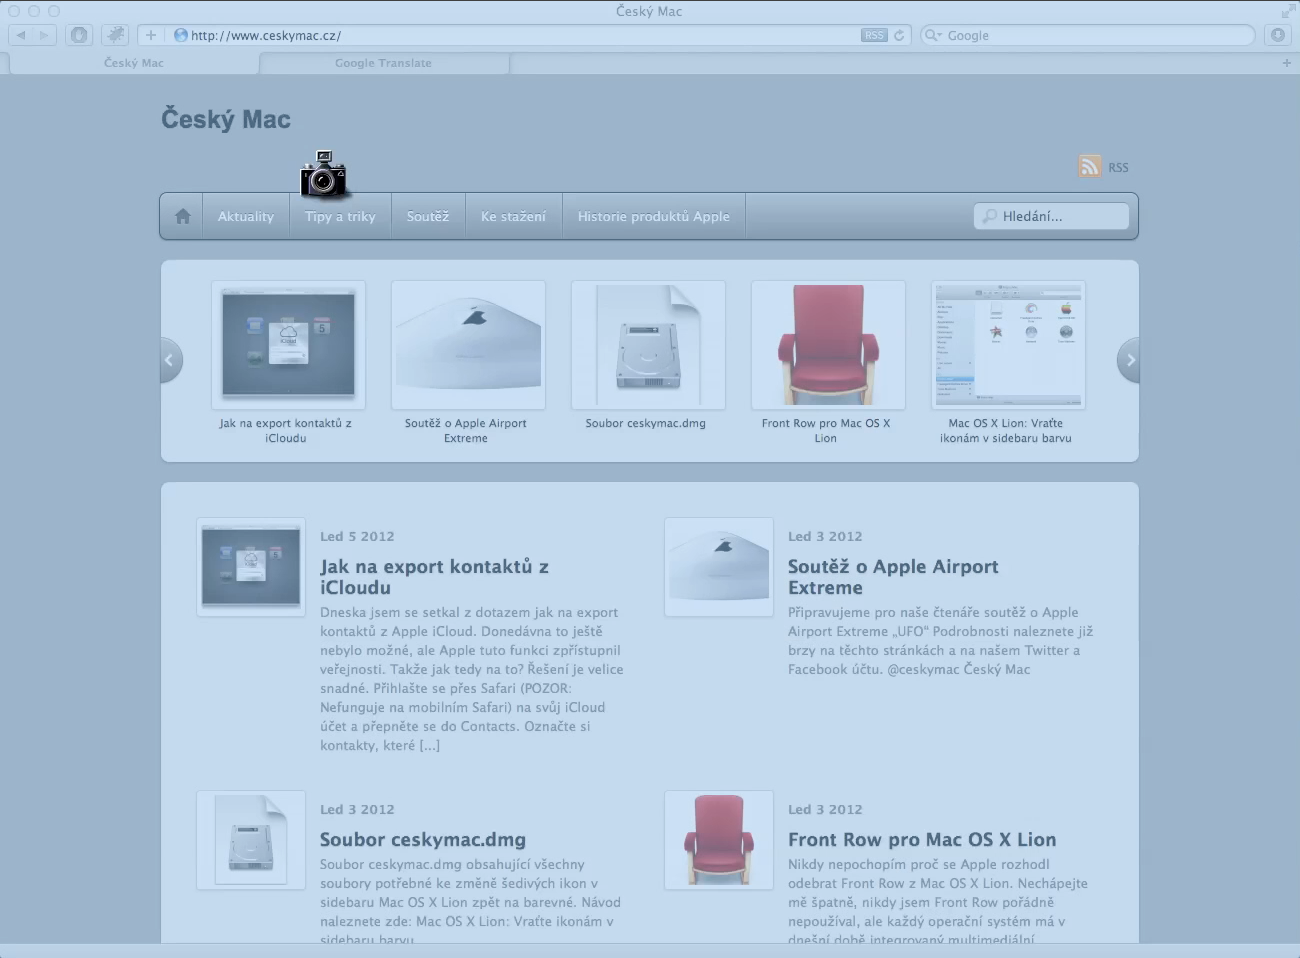1300x958 pixels.
Task: Click the orange RSS feed icon
Action: pyautogui.click(x=1089, y=167)
